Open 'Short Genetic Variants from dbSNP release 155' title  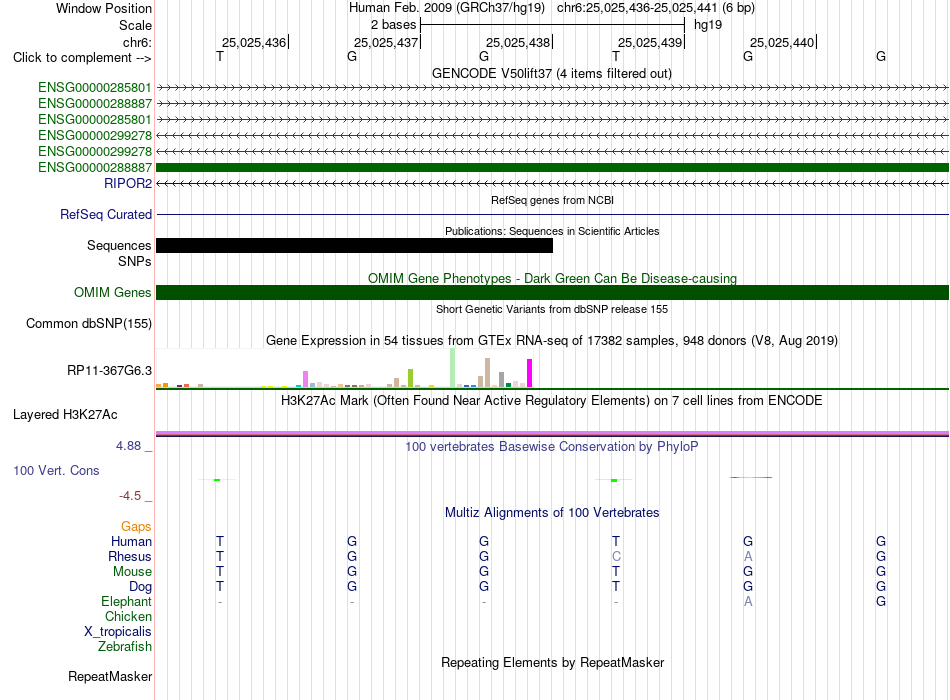pyautogui.click(x=552, y=309)
